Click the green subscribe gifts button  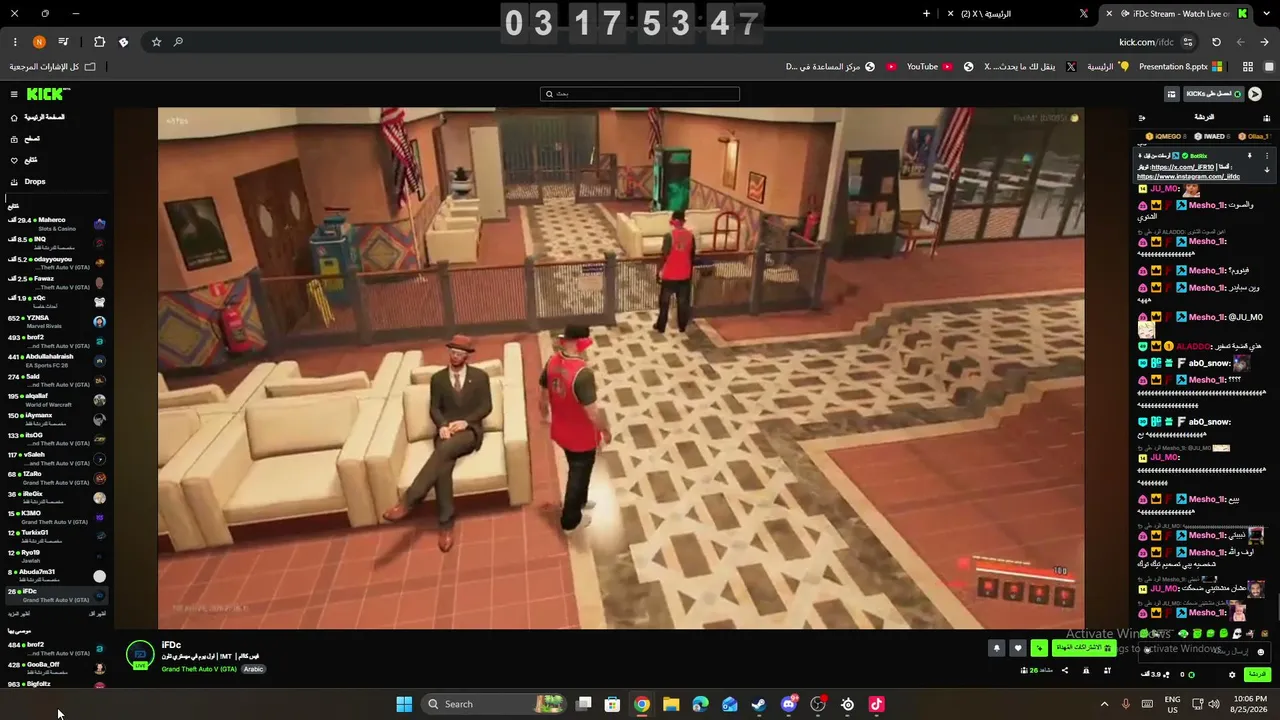1083,648
